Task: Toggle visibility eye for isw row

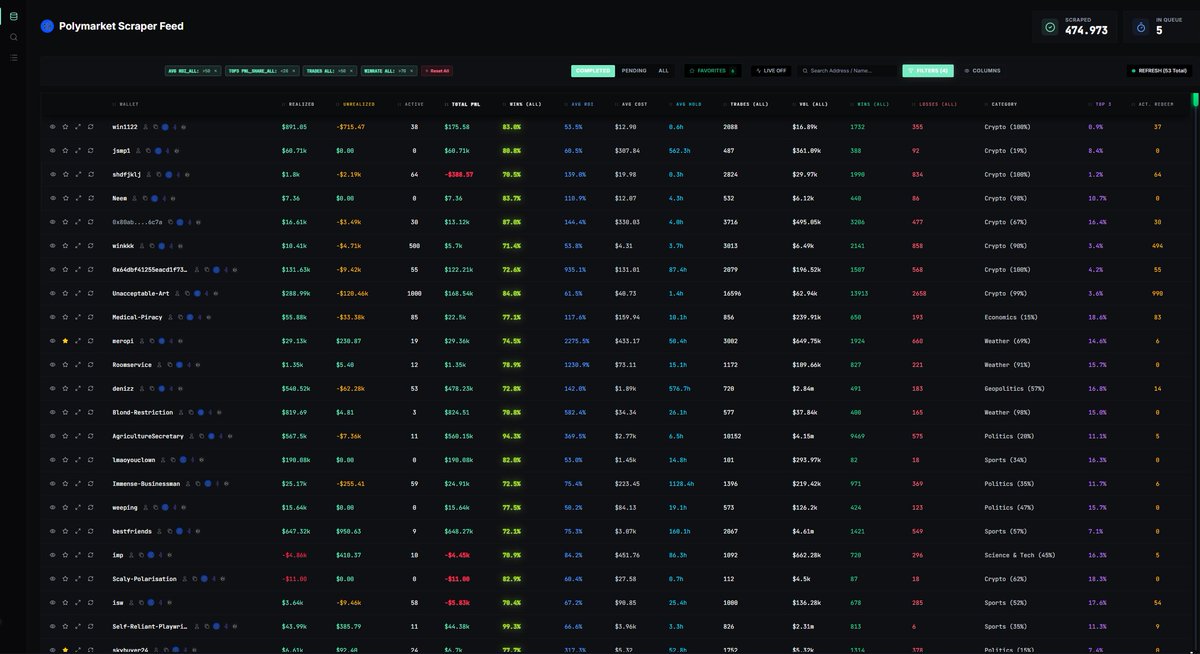Action: pyautogui.click(x=52, y=603)
